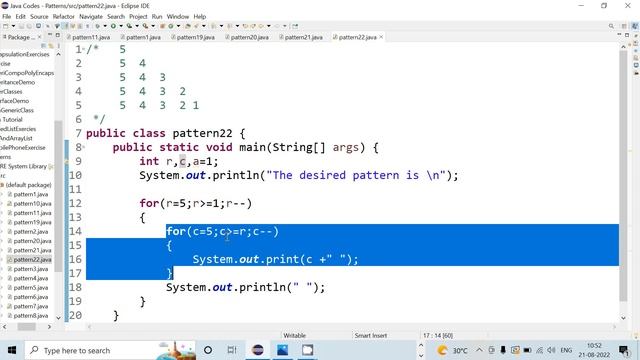This screenshot has width=640, height=360.
Task: Click the green Run icon
Action: (x=113, y=26)
